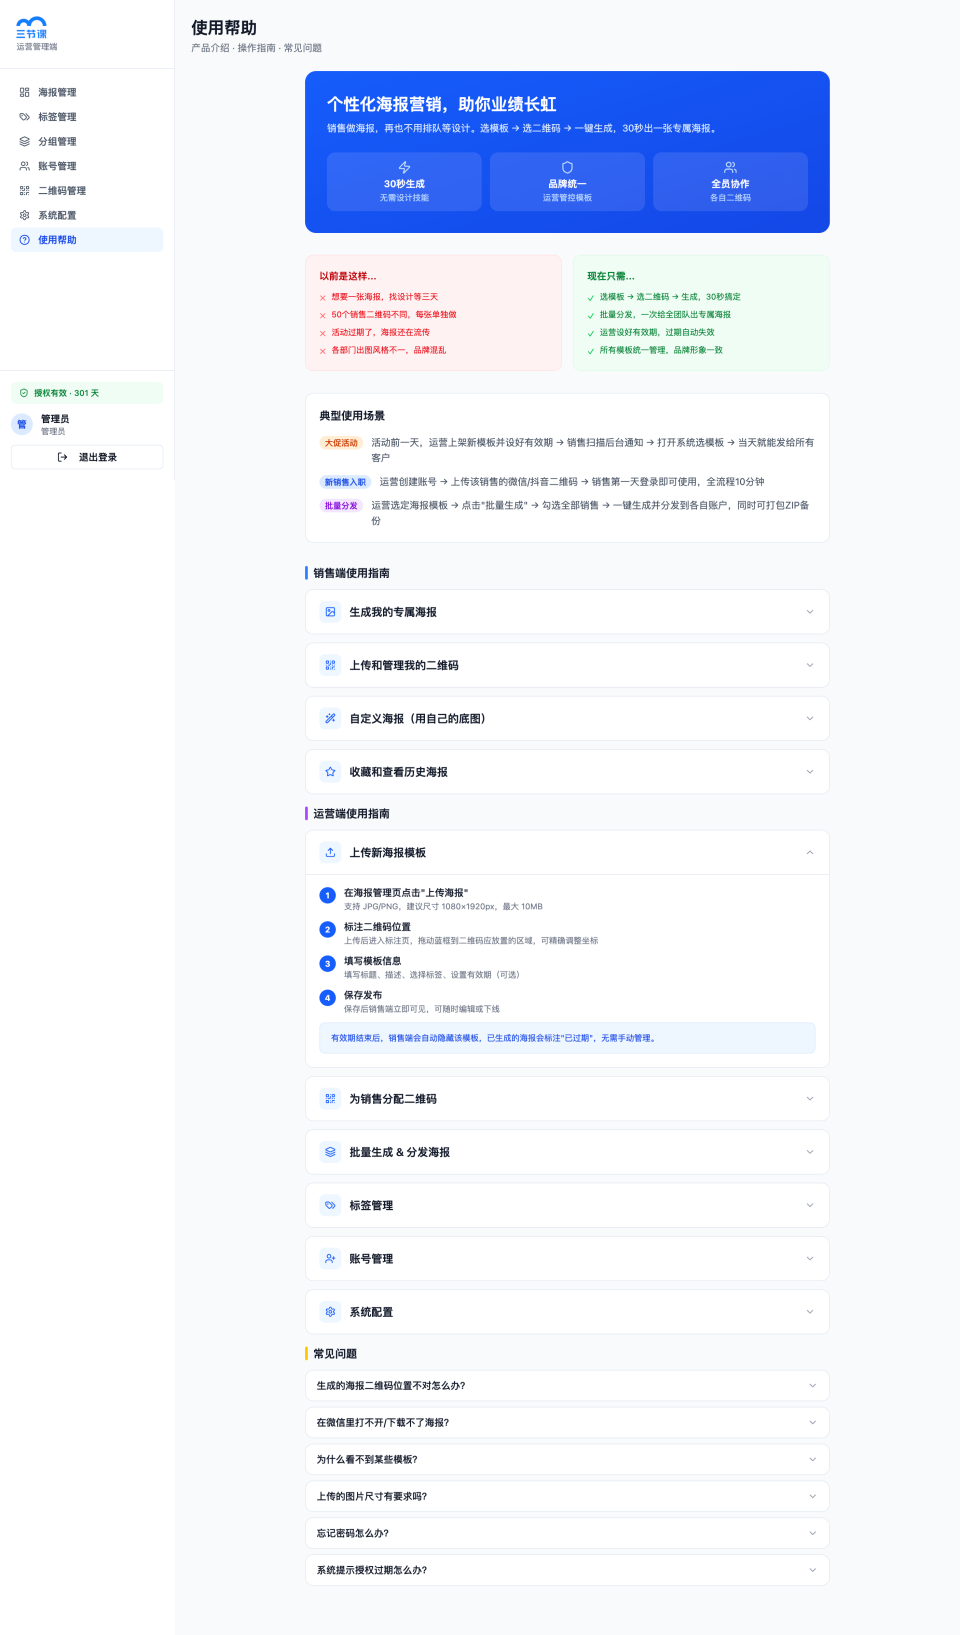Expand the 自定义海报 section chevron
Image resolution: width=960 pixels, height=1635 pixels.
pos(810,718)
